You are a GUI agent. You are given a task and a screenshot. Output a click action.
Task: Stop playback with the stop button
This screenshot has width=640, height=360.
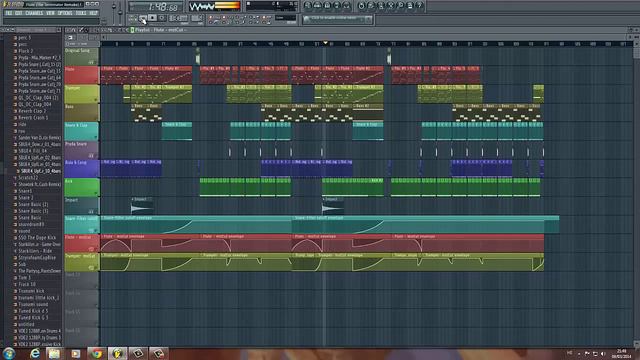pos(152,18)
